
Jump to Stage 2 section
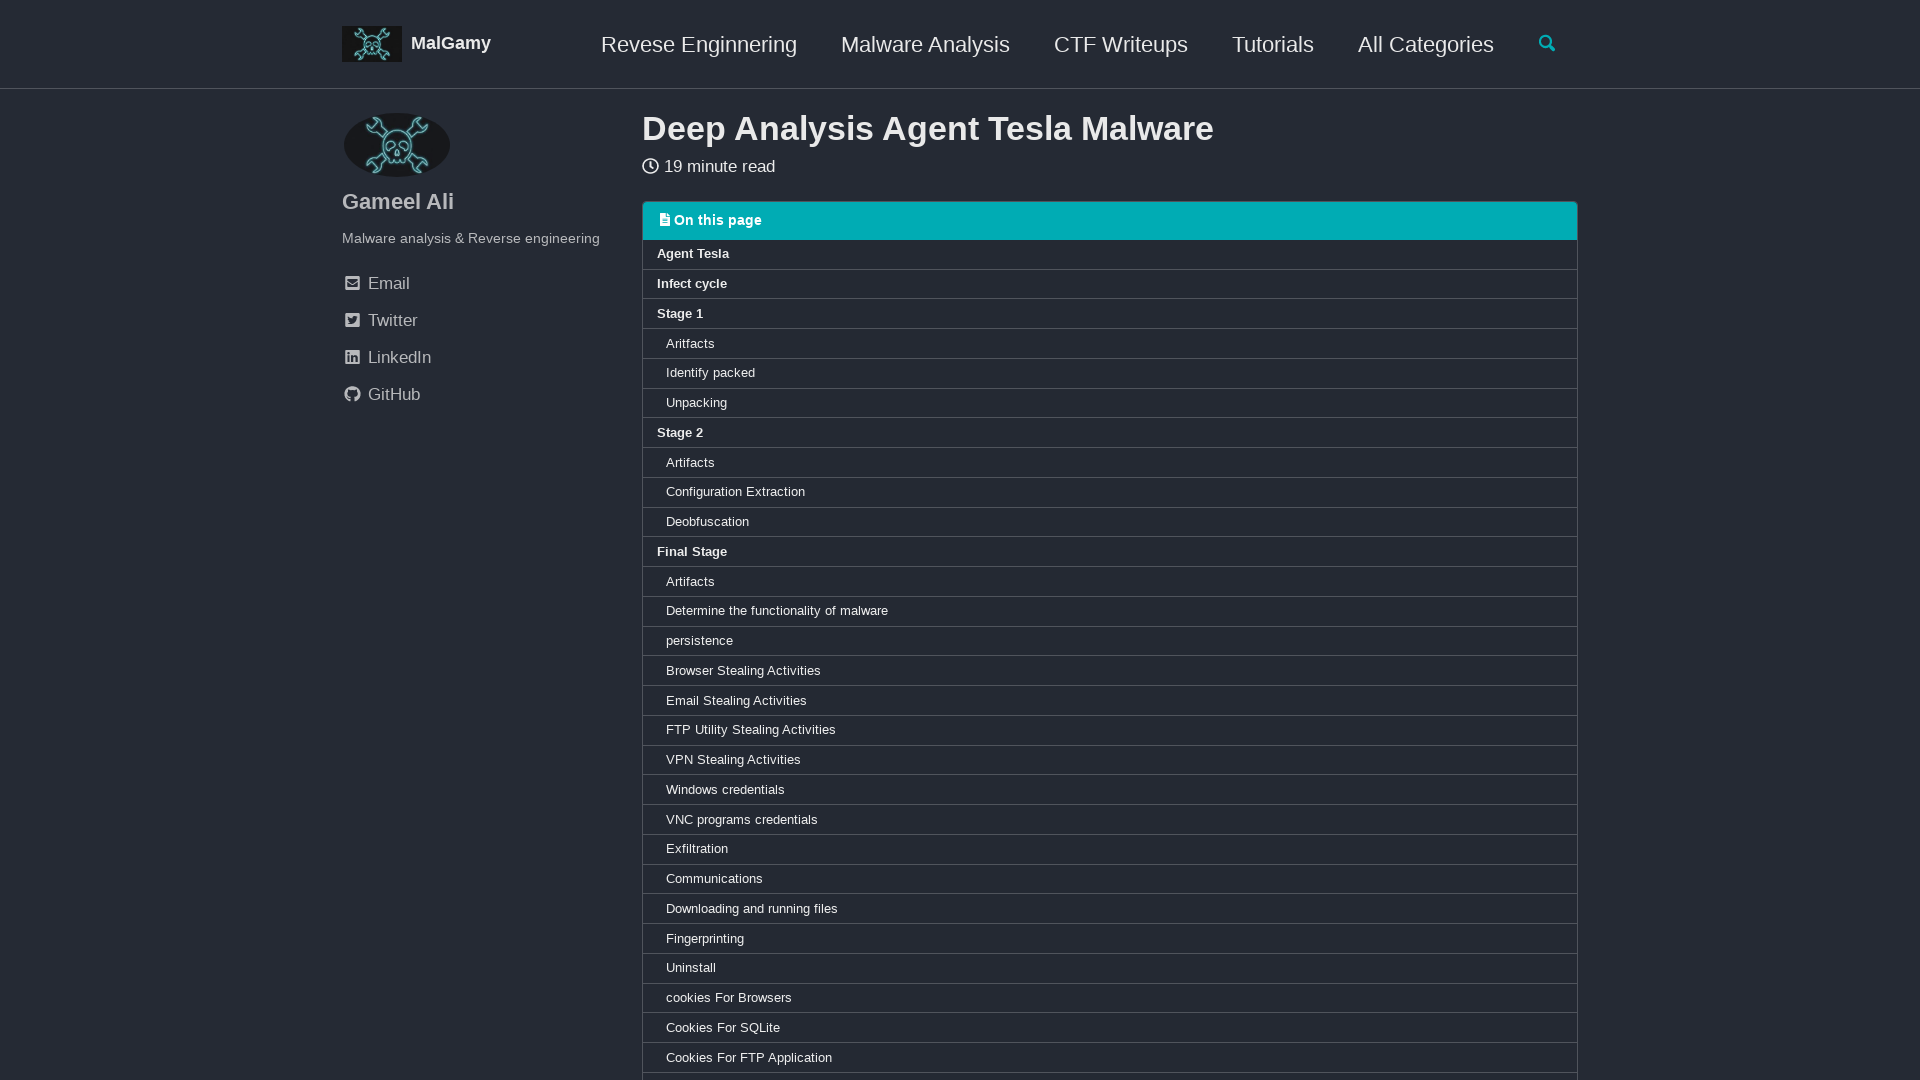(1110, 433)
